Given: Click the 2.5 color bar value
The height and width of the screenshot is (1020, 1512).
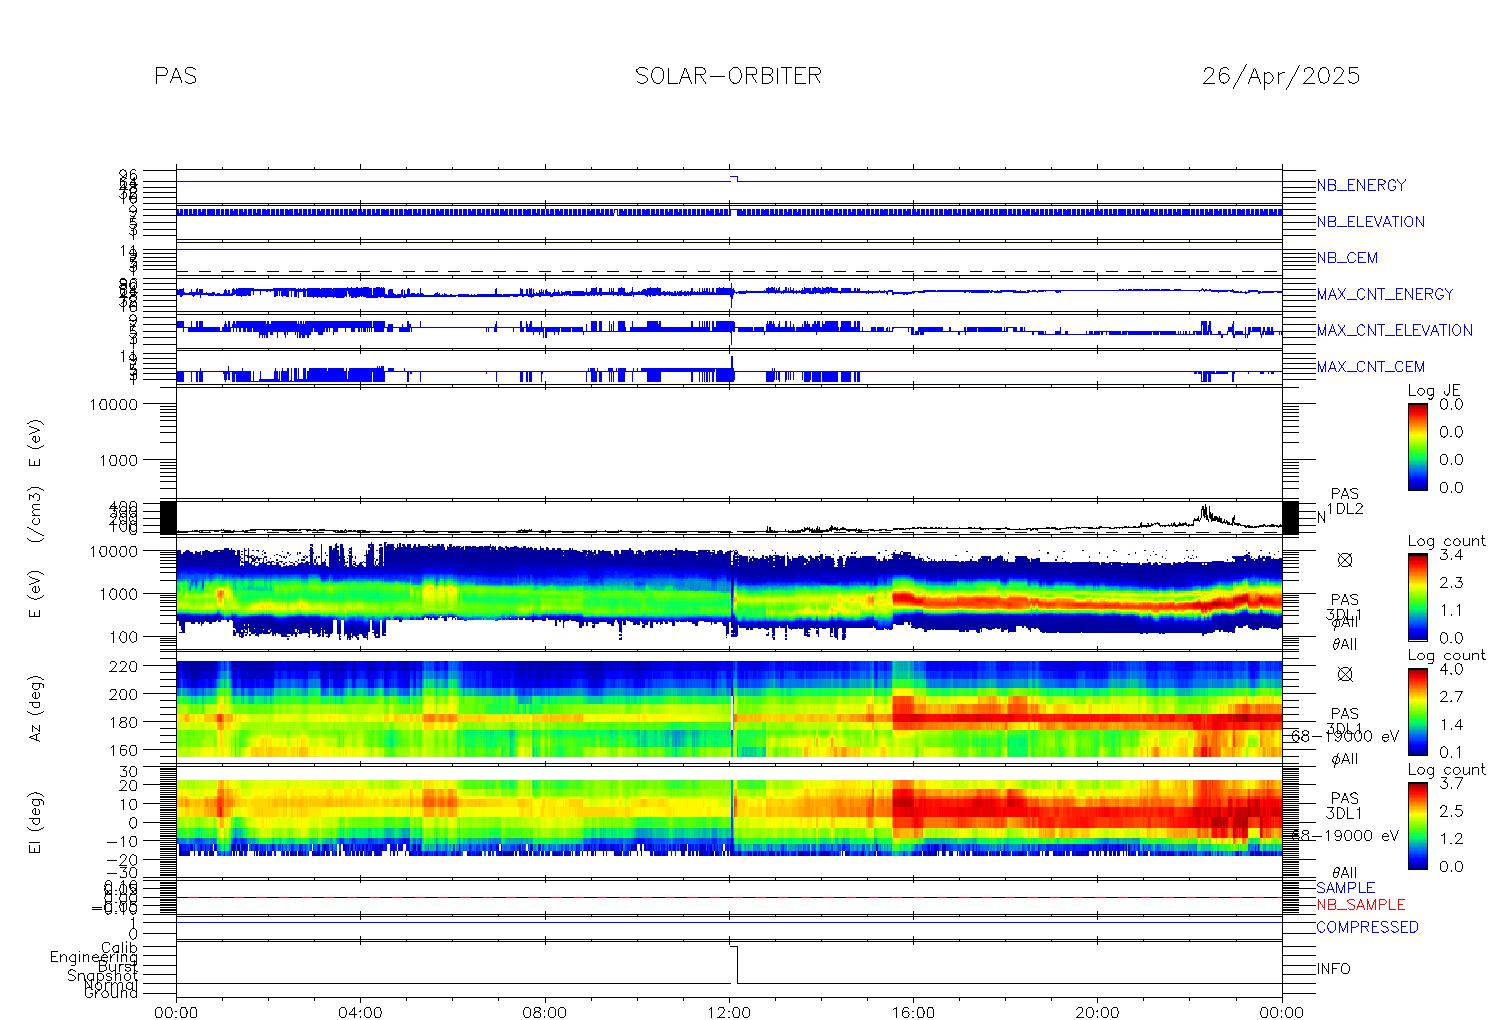Looking at the screenshot, I should (x=1451, y=810).
